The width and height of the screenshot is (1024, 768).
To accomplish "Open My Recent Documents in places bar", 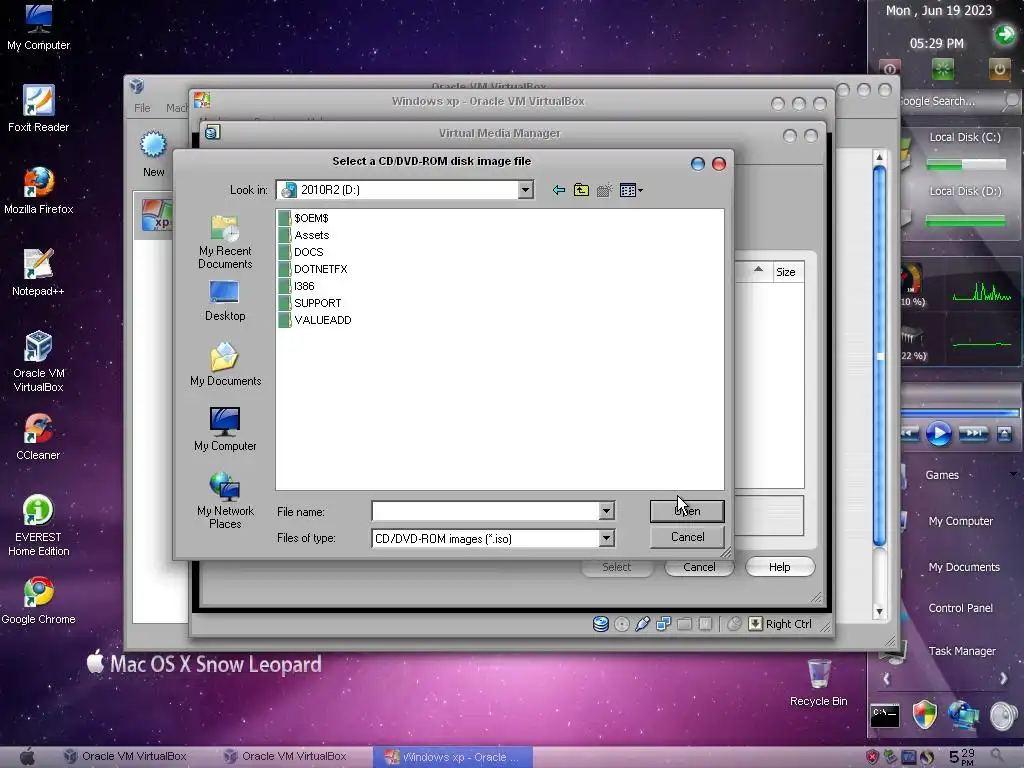I will click(225, 242).
